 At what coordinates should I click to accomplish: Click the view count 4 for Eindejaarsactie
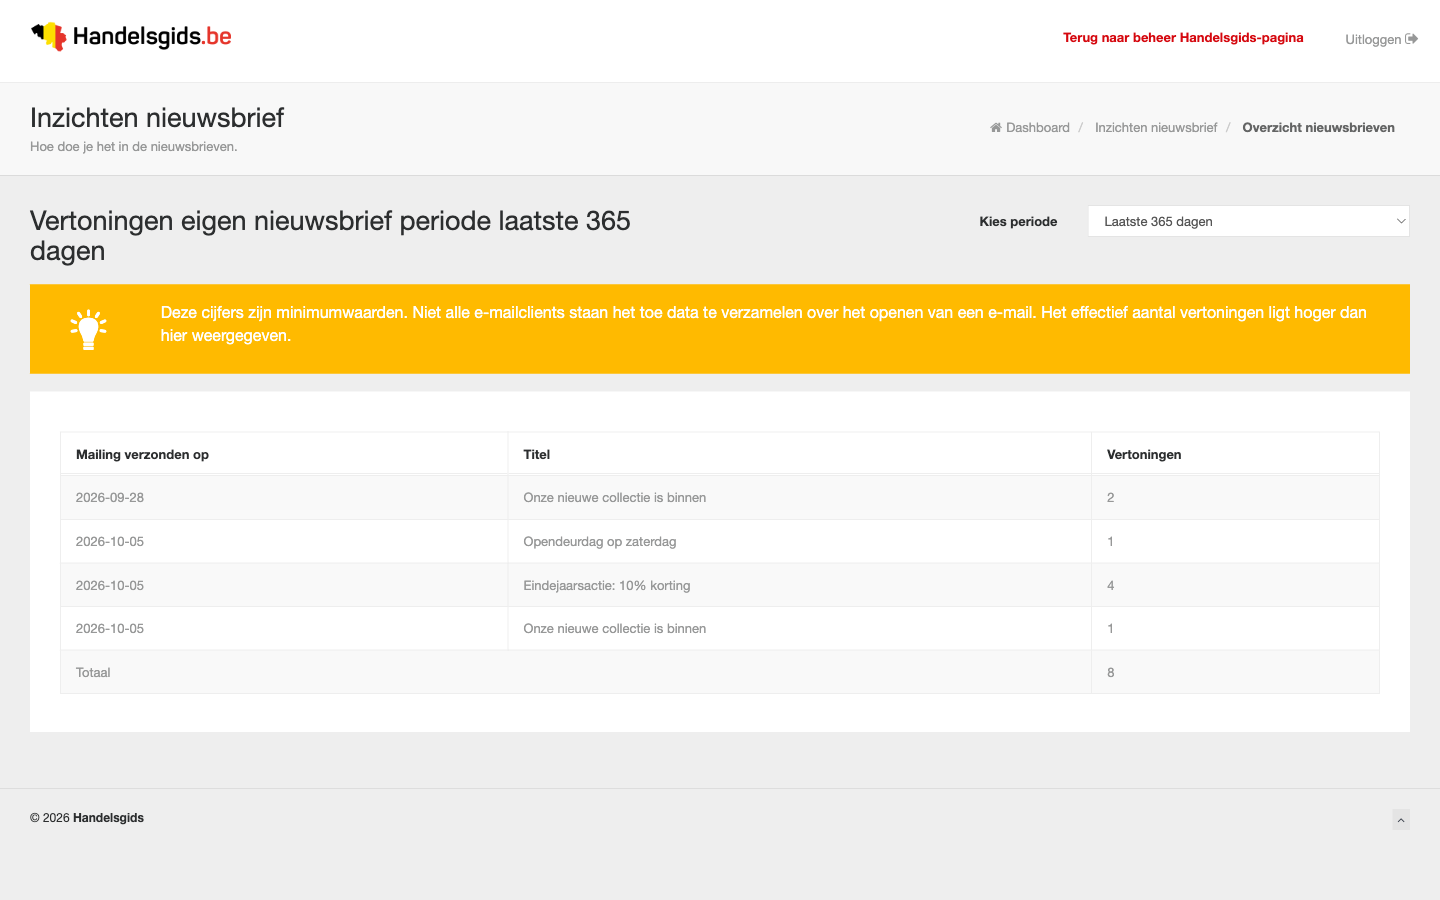point(1111,585)
